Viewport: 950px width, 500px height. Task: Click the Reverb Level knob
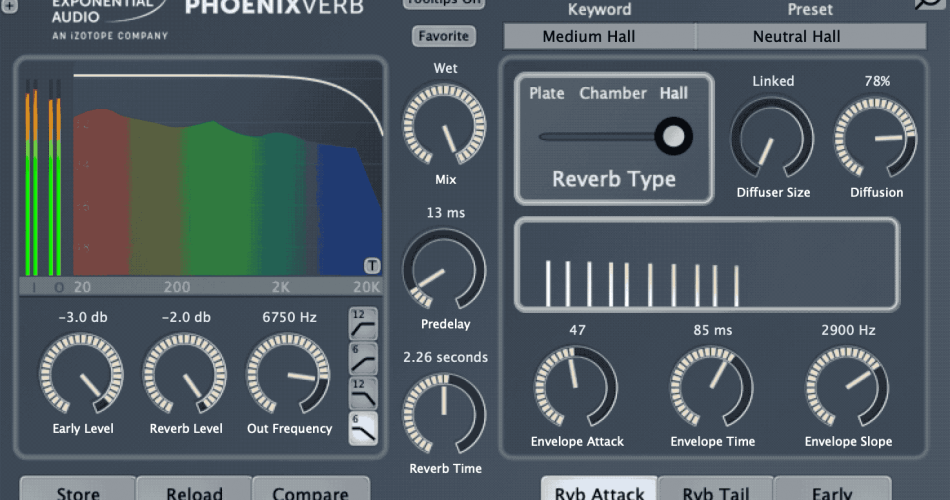[185, 375]
